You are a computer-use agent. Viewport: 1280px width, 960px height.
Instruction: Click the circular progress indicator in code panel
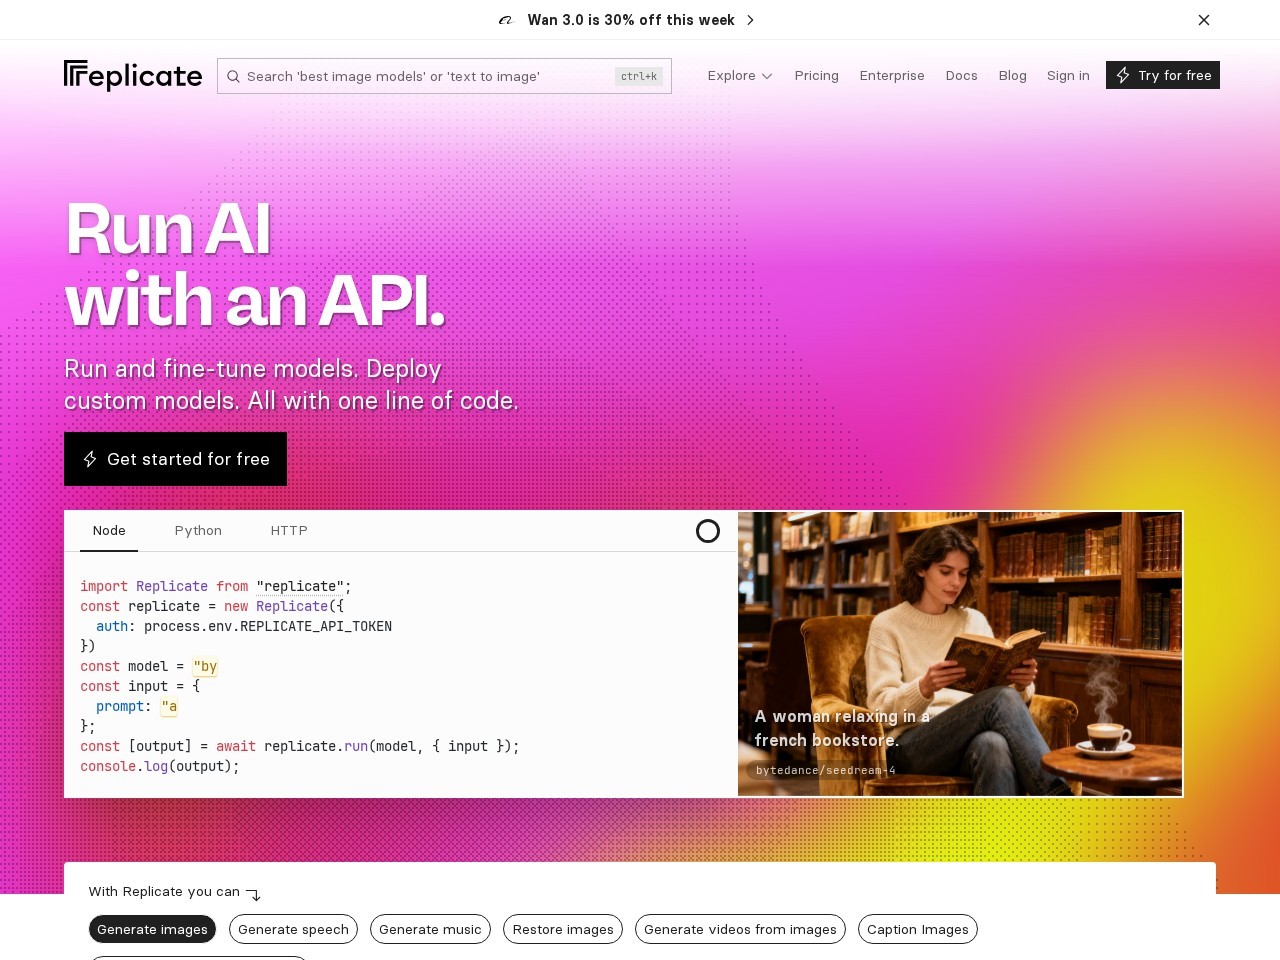coord(708,531)
